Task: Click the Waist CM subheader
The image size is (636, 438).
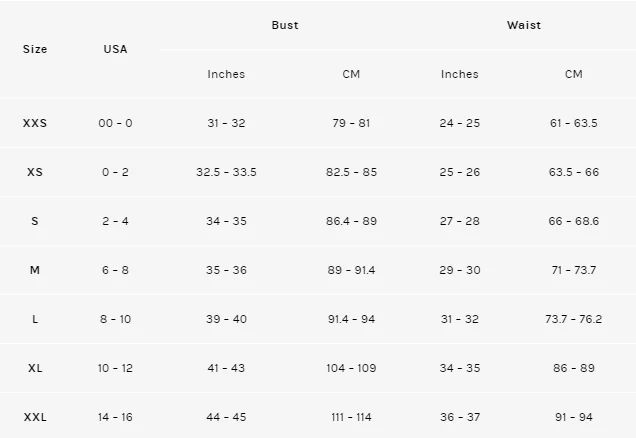Action: click(574, 74)
